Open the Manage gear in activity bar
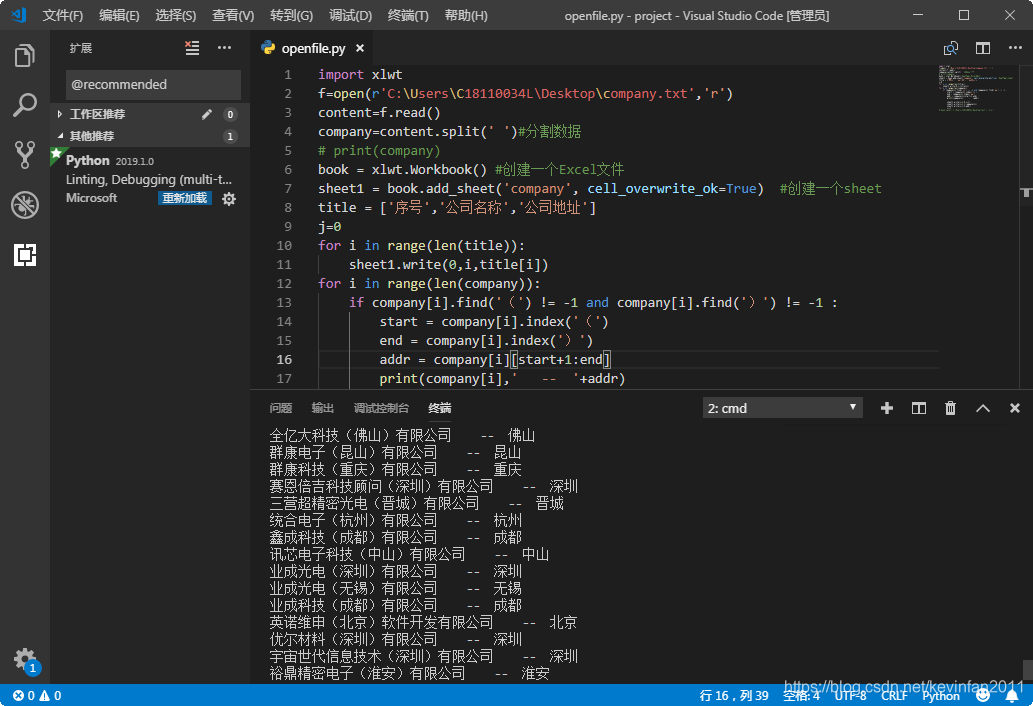This screenshot has width=1033, height=706. tap(24, 659)
